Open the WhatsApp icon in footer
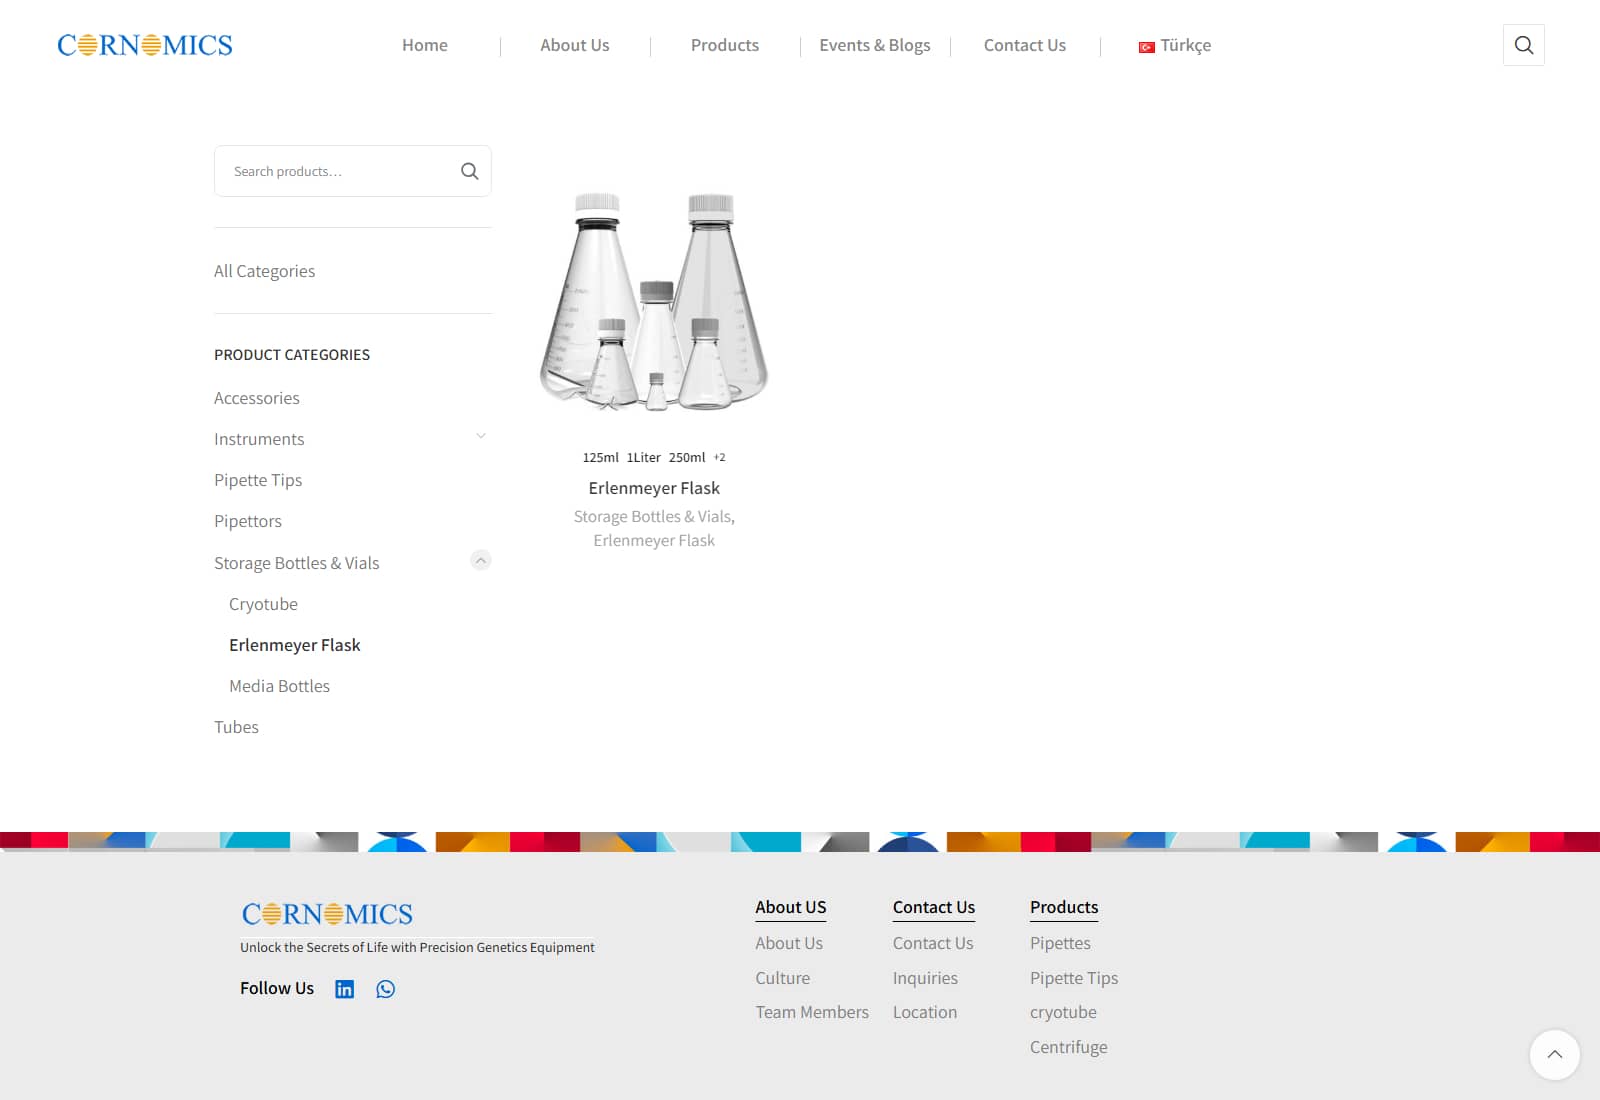Image resolution: width=1600 pixels, height=1100 pixels. click(385, 989)
